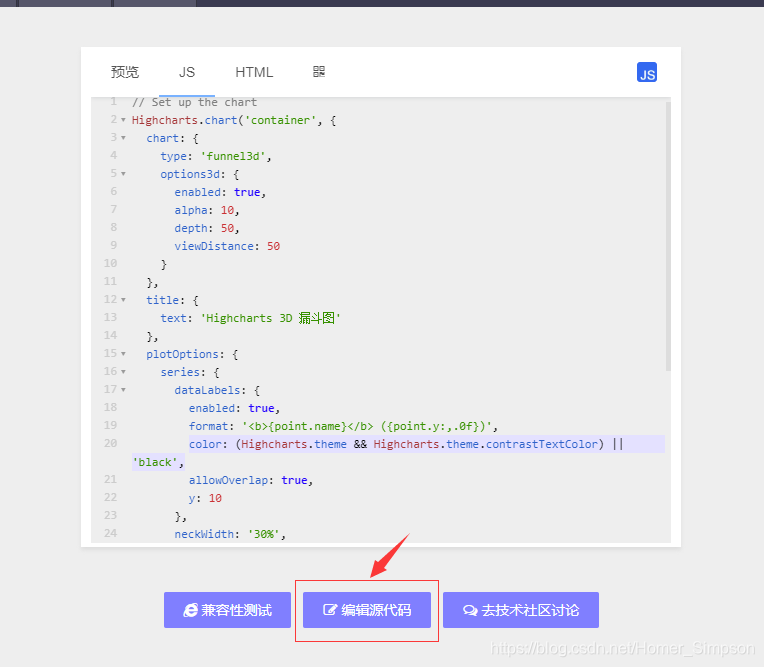Viewport: 764px width, 667px height.
Task: Open 去技术社区讨论 button
Action: 521,610
